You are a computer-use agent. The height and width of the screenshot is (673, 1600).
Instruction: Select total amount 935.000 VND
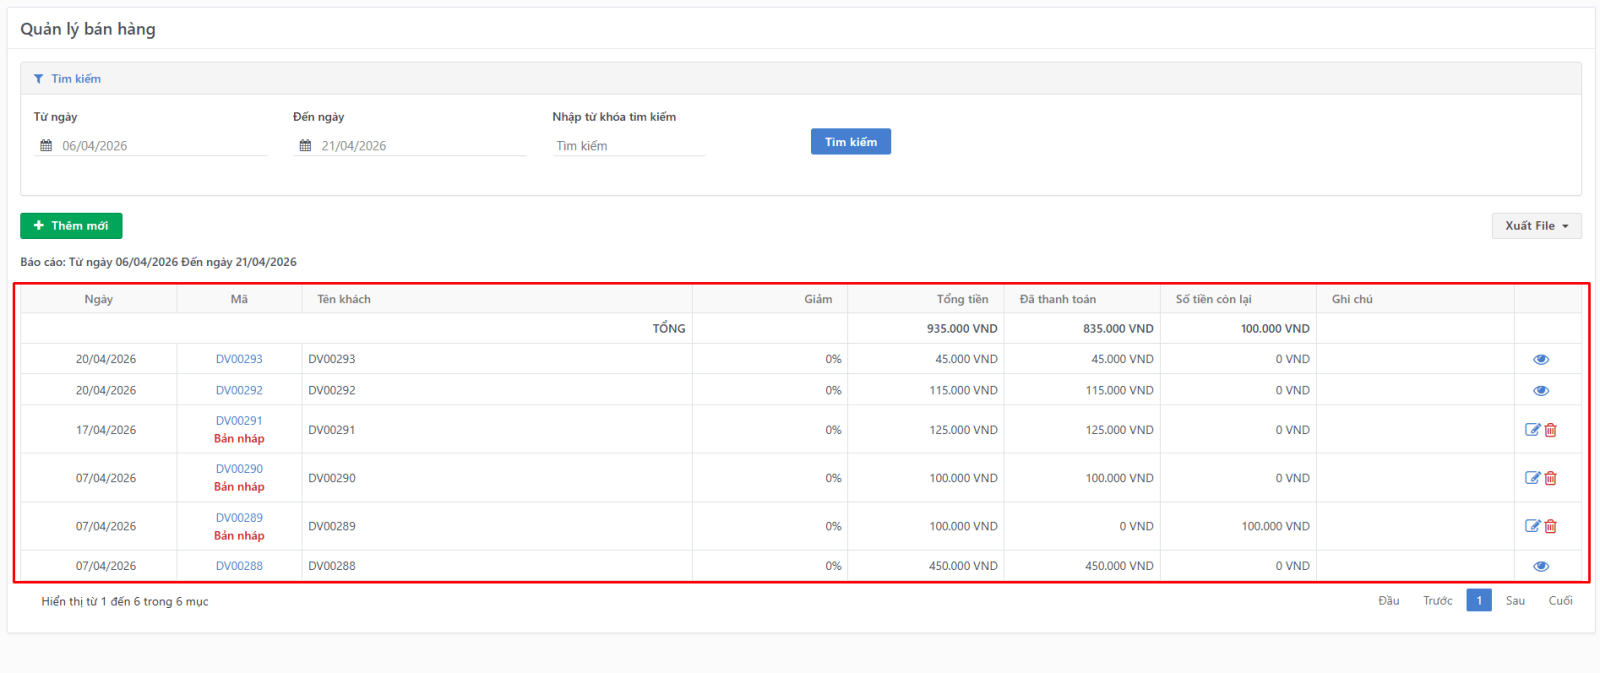(962, 329)
